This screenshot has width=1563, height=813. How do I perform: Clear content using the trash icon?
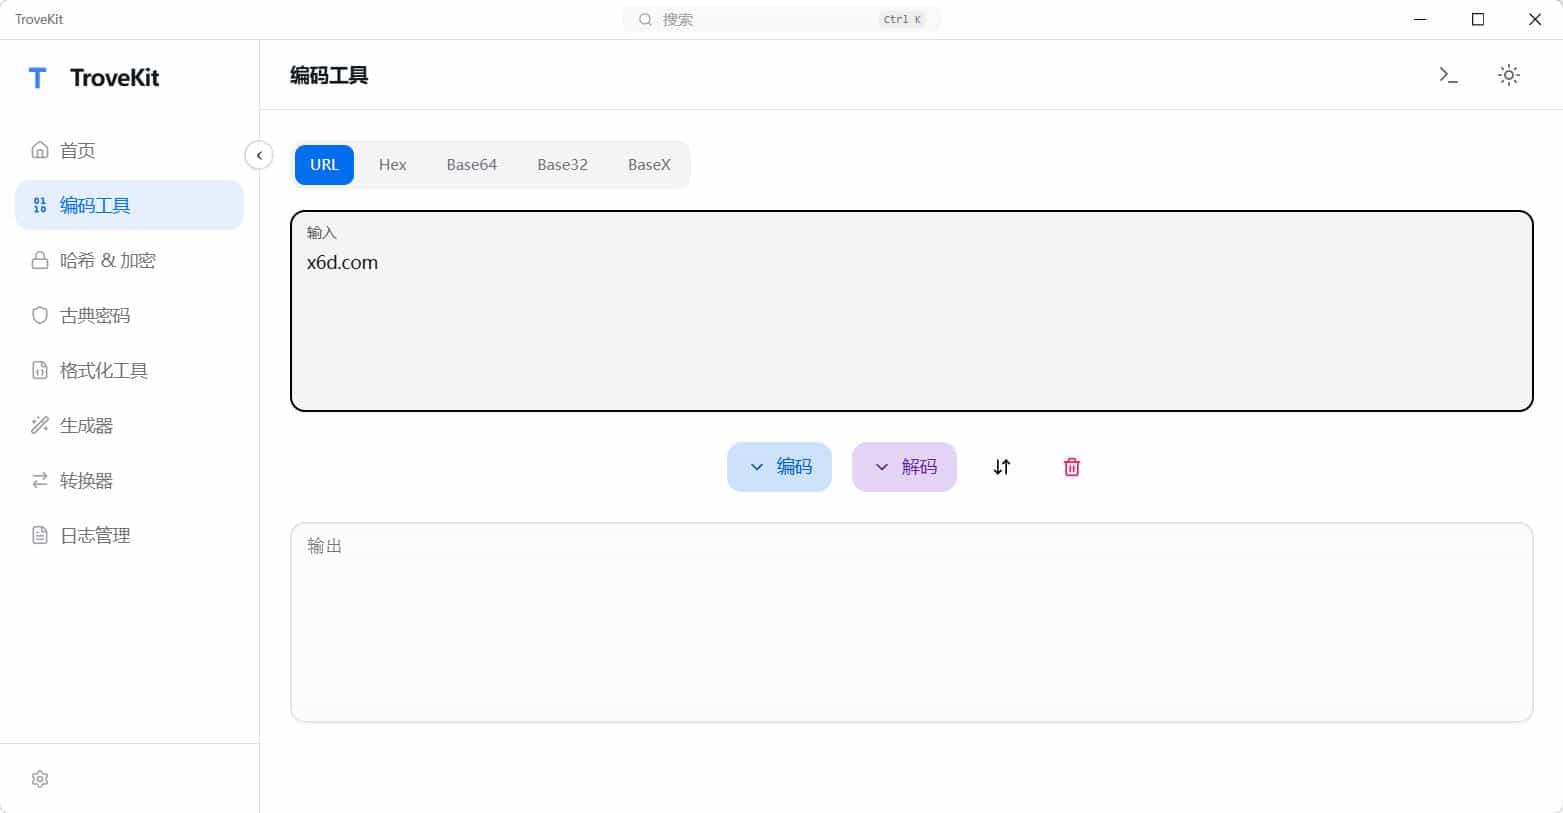[1071, 466]
